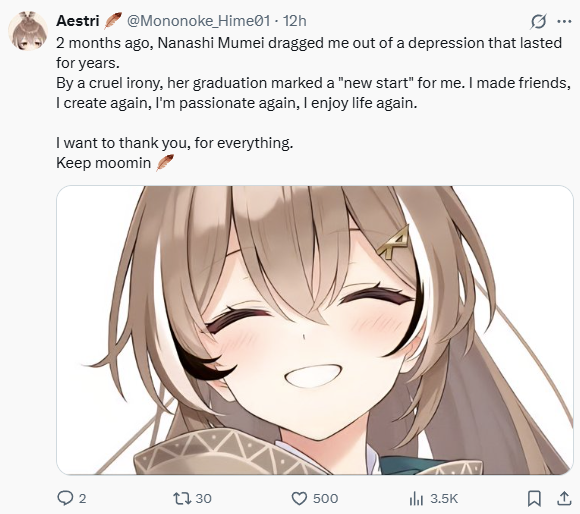Screen dimensions: 580x514
Task: Repost using the retweet arrows icon
Action: 182,498
